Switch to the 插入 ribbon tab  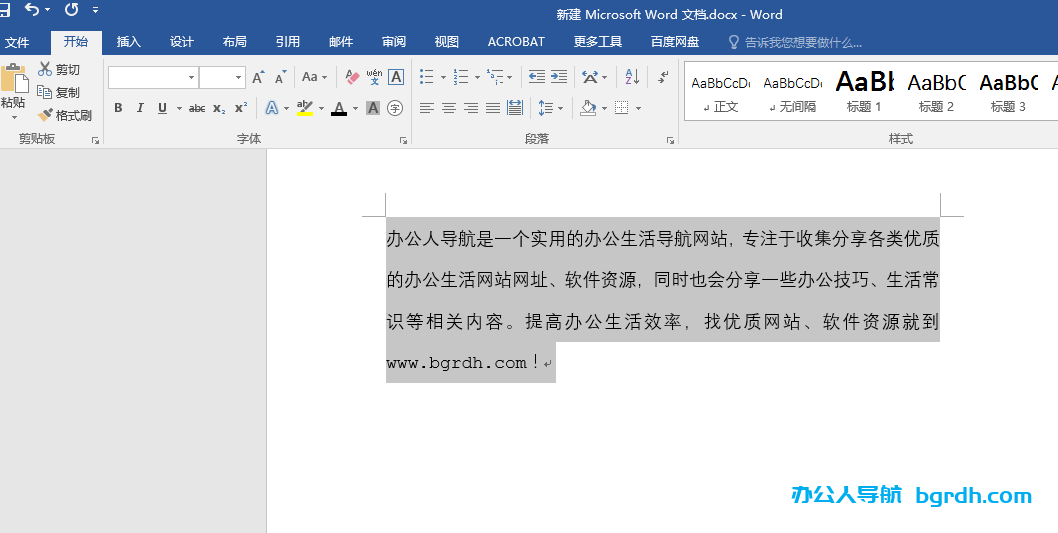coord(128,42)
